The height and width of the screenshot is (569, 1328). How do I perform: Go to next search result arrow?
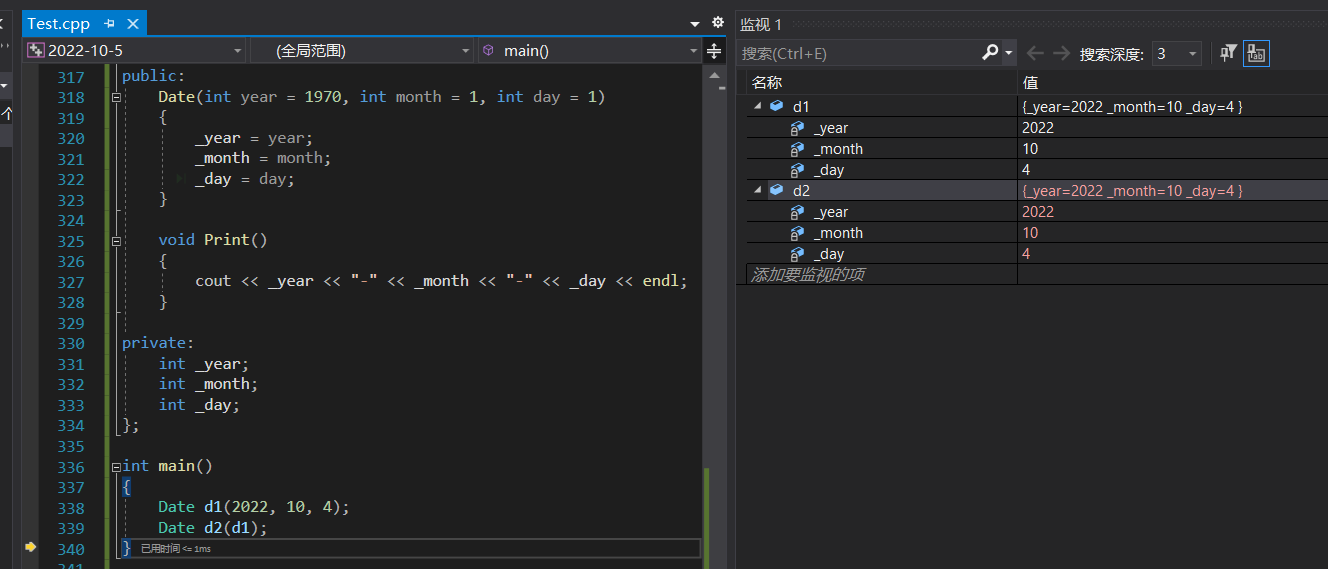[x=1061, y=53]
